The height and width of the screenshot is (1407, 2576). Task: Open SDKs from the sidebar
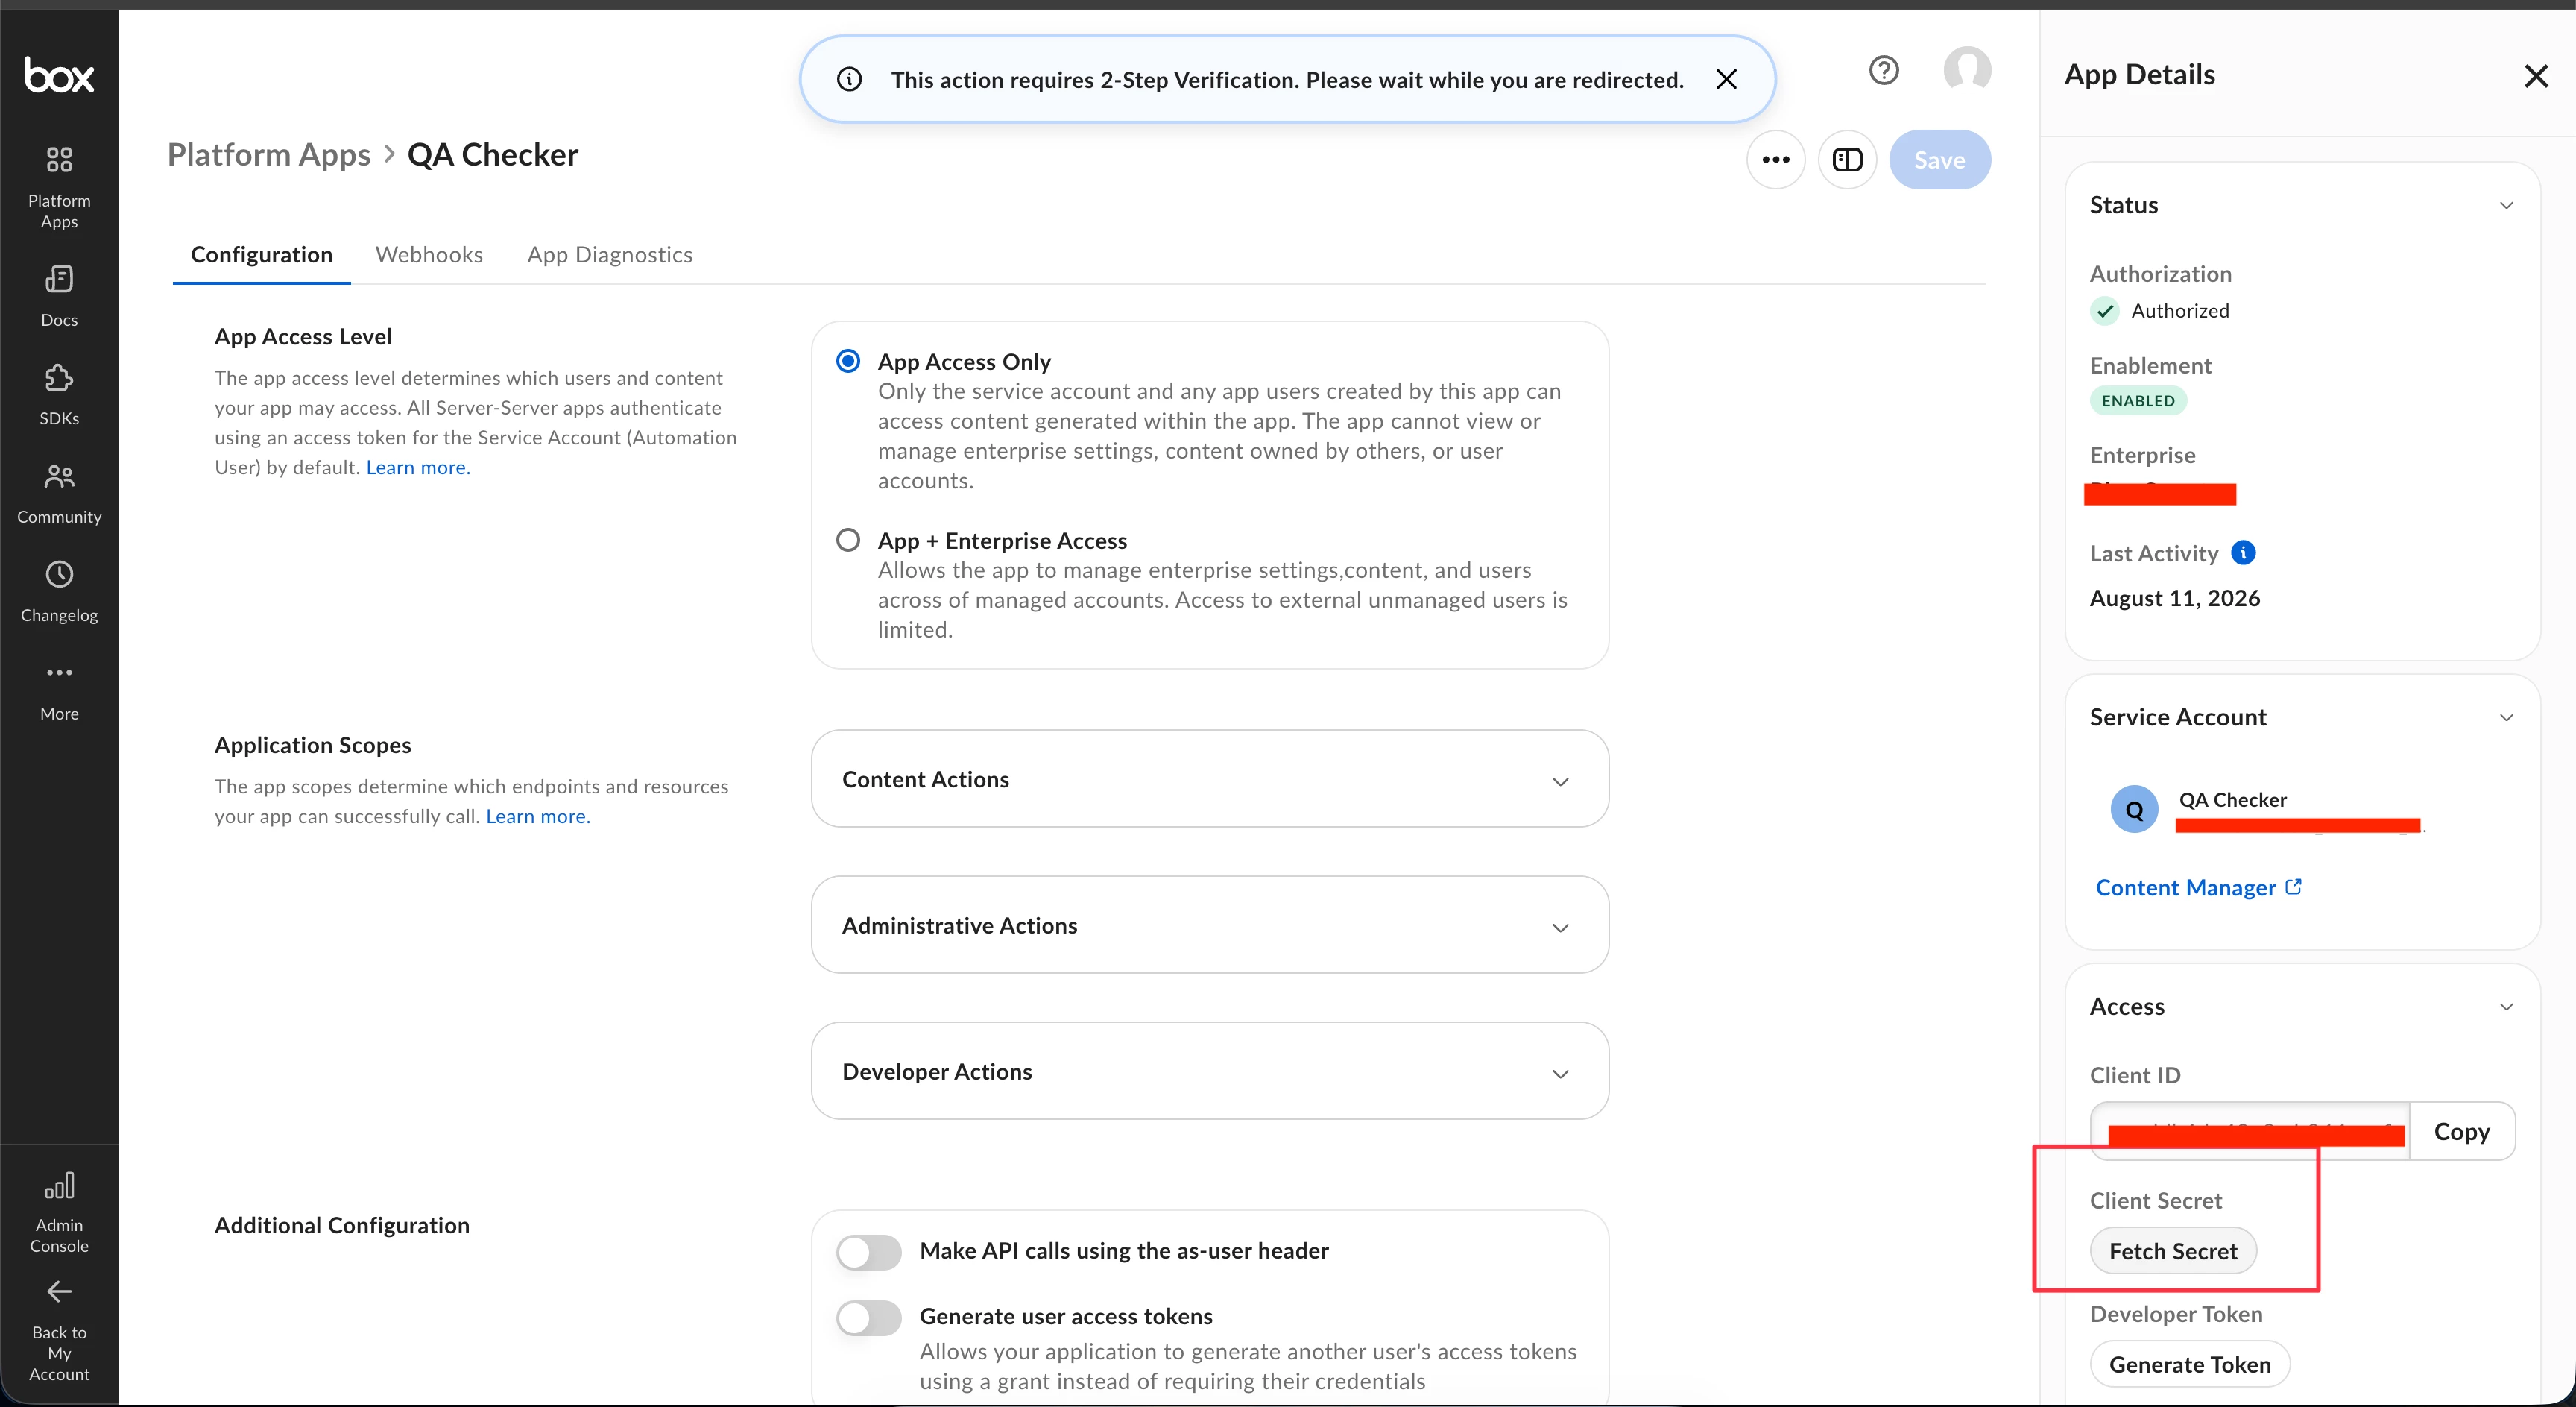(59, 395)
